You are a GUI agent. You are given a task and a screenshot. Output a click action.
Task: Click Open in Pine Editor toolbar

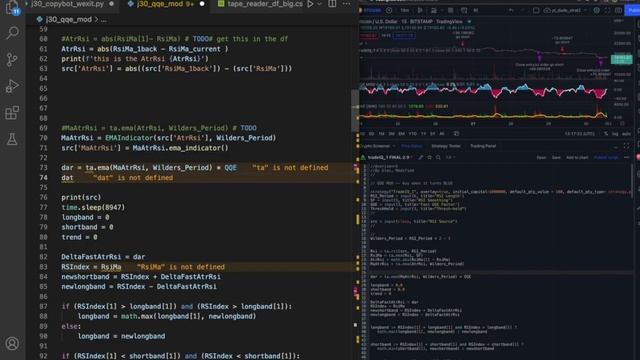pos(541,158)
